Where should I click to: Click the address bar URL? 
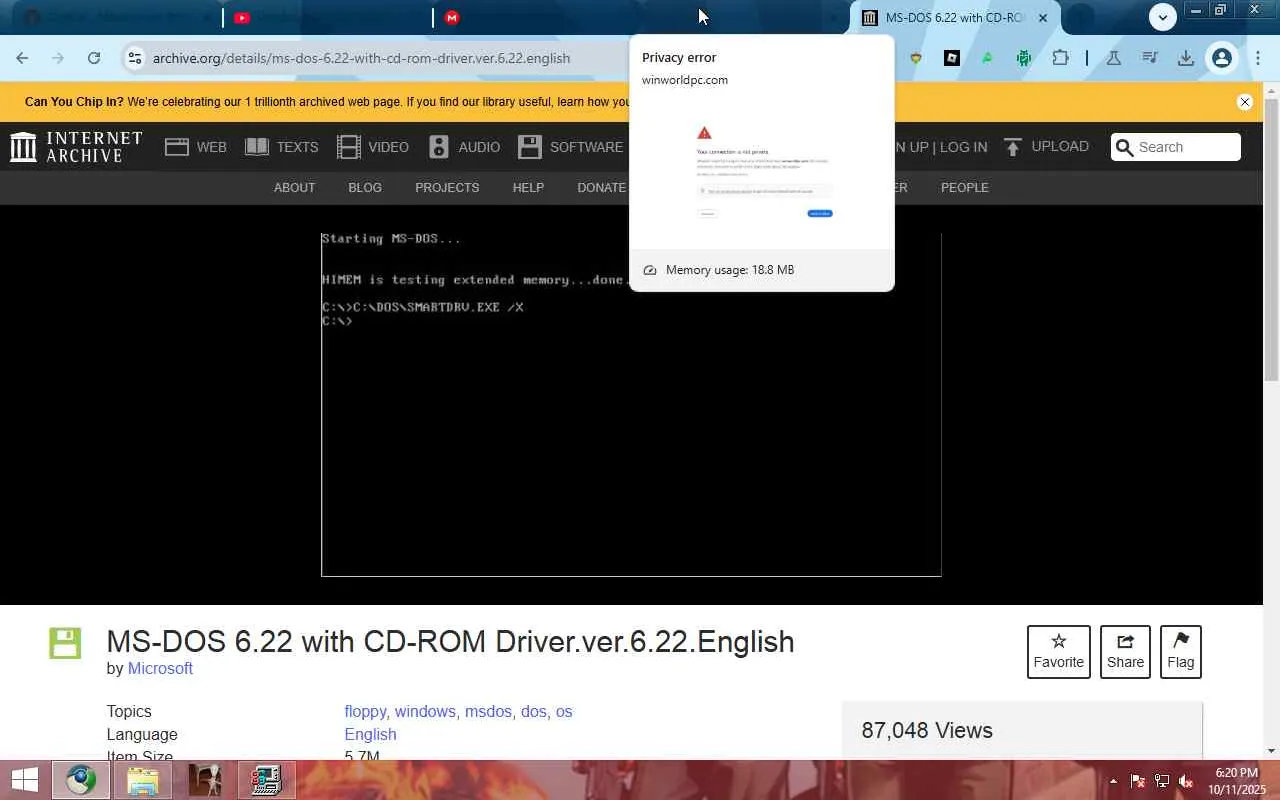click(x=361, y=58)
